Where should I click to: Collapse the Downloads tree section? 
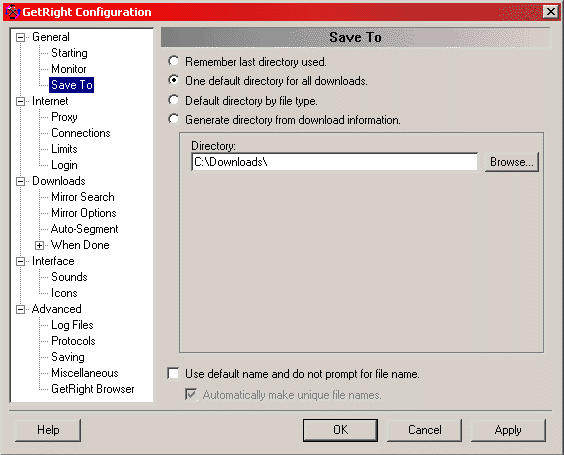click(21, 181)
